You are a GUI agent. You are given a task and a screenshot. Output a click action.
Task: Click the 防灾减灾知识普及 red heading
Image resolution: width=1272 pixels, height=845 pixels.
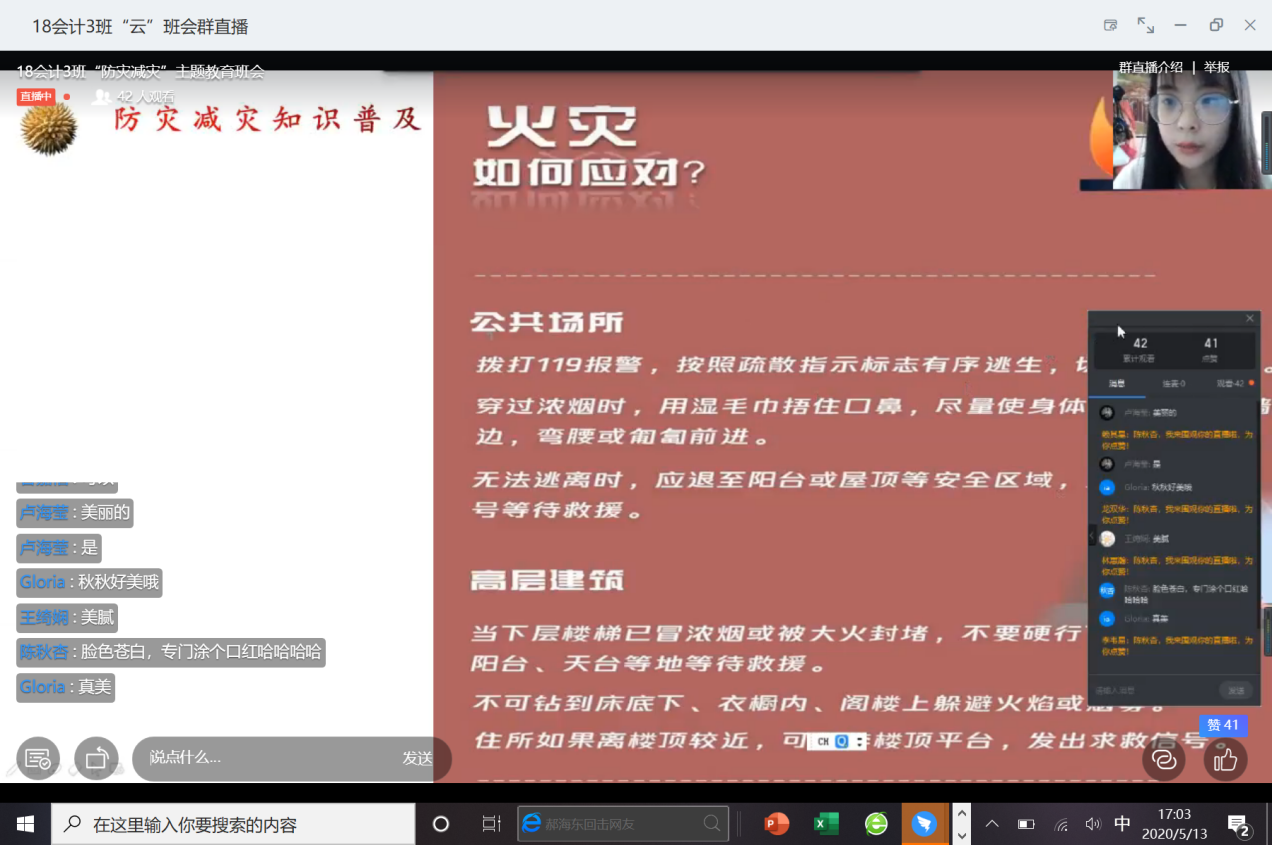(267, 120)
